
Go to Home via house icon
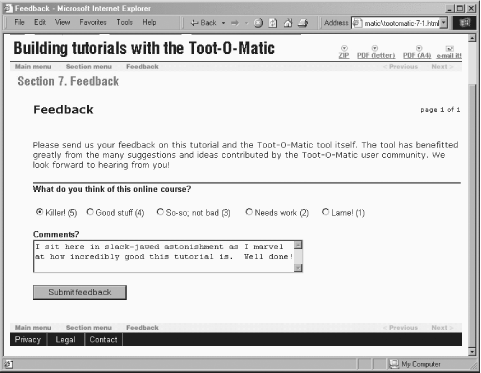(x=288, y=23)
